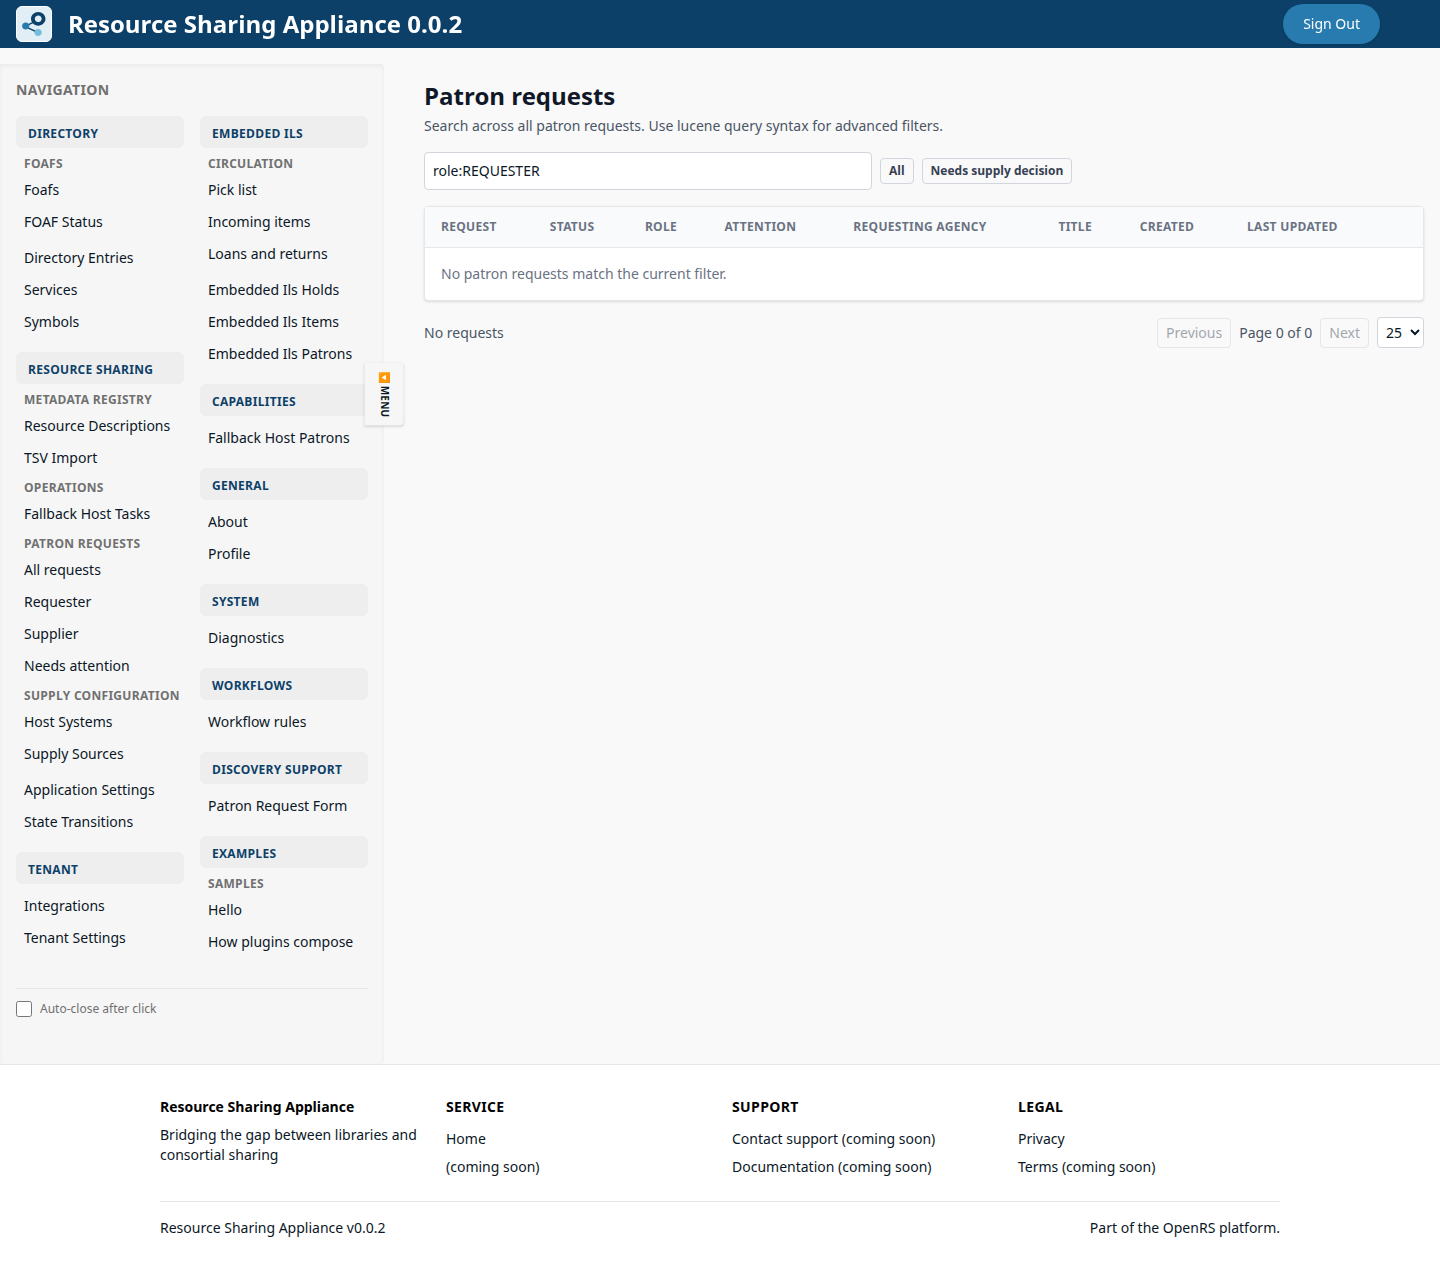
Task: Open Profile under General
Action: [229, 554]
